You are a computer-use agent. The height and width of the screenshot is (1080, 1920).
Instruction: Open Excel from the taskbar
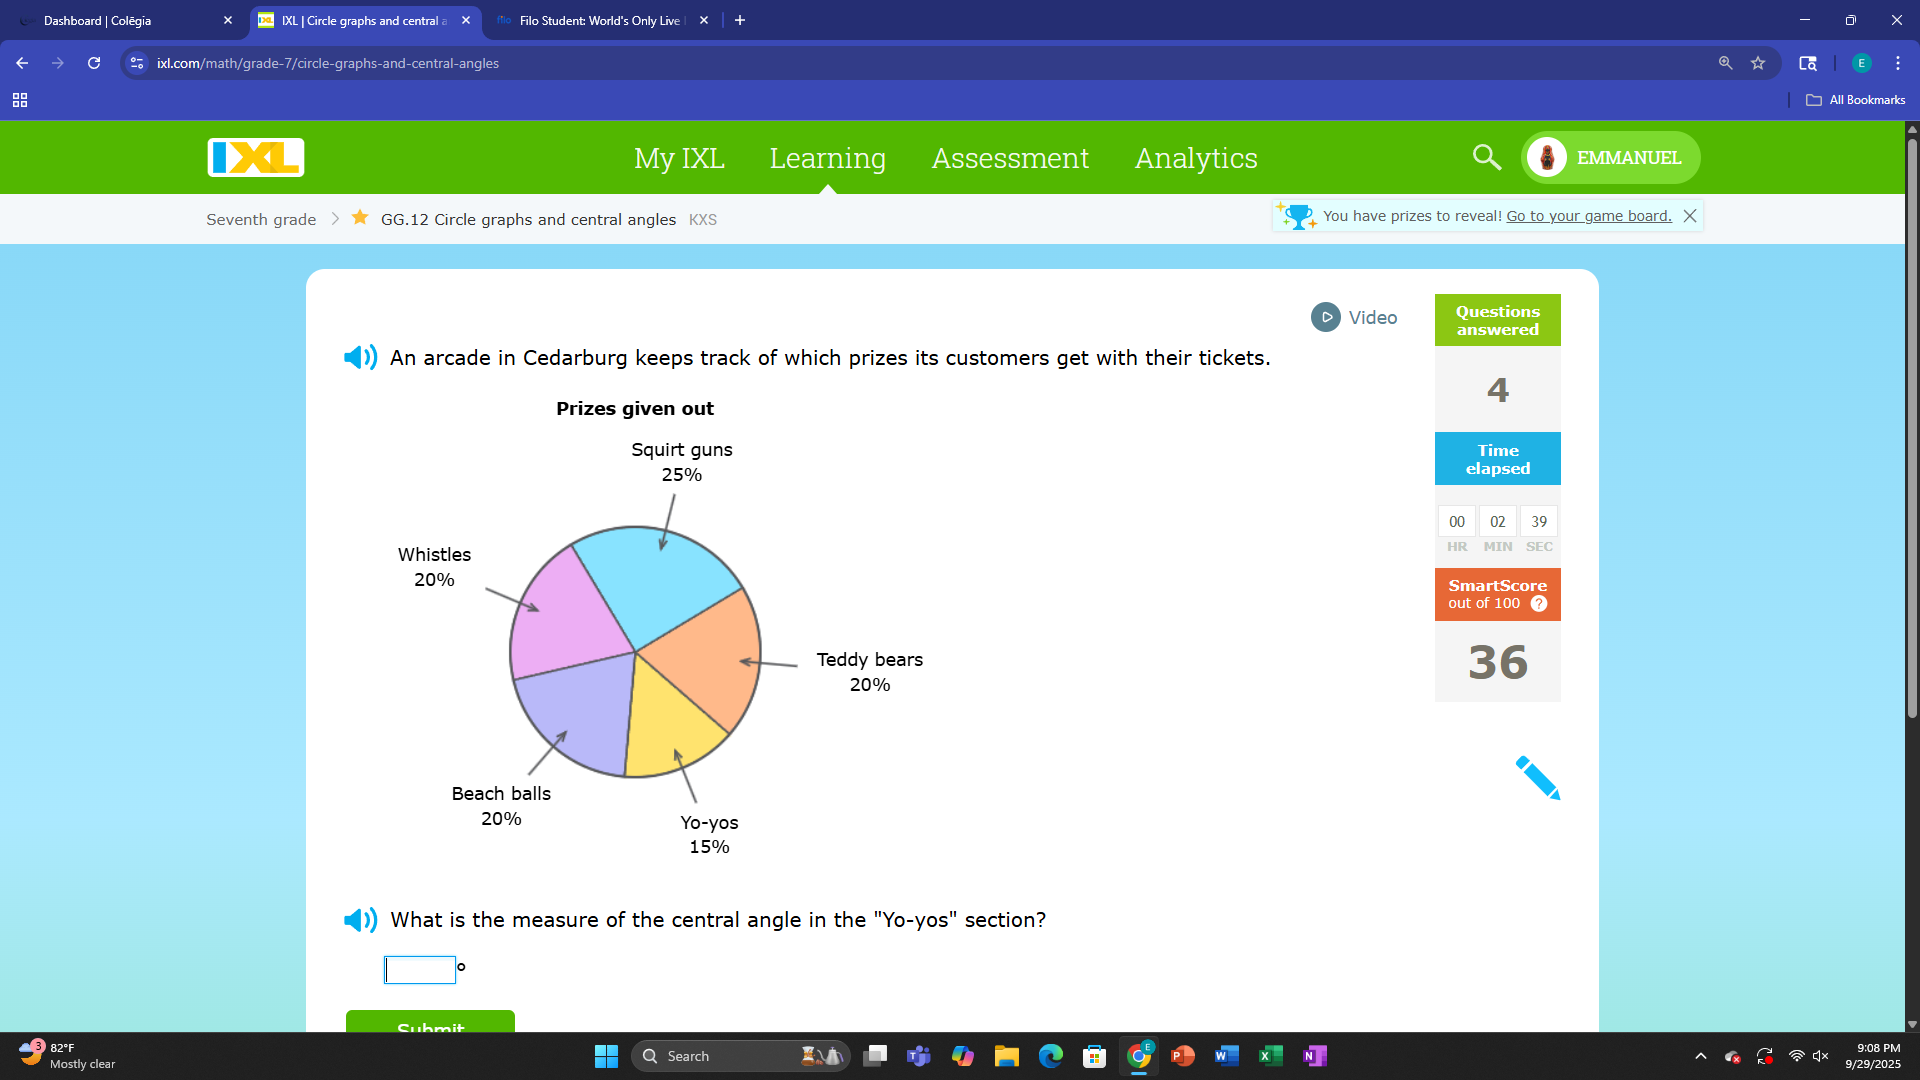coord(1270,1056)
